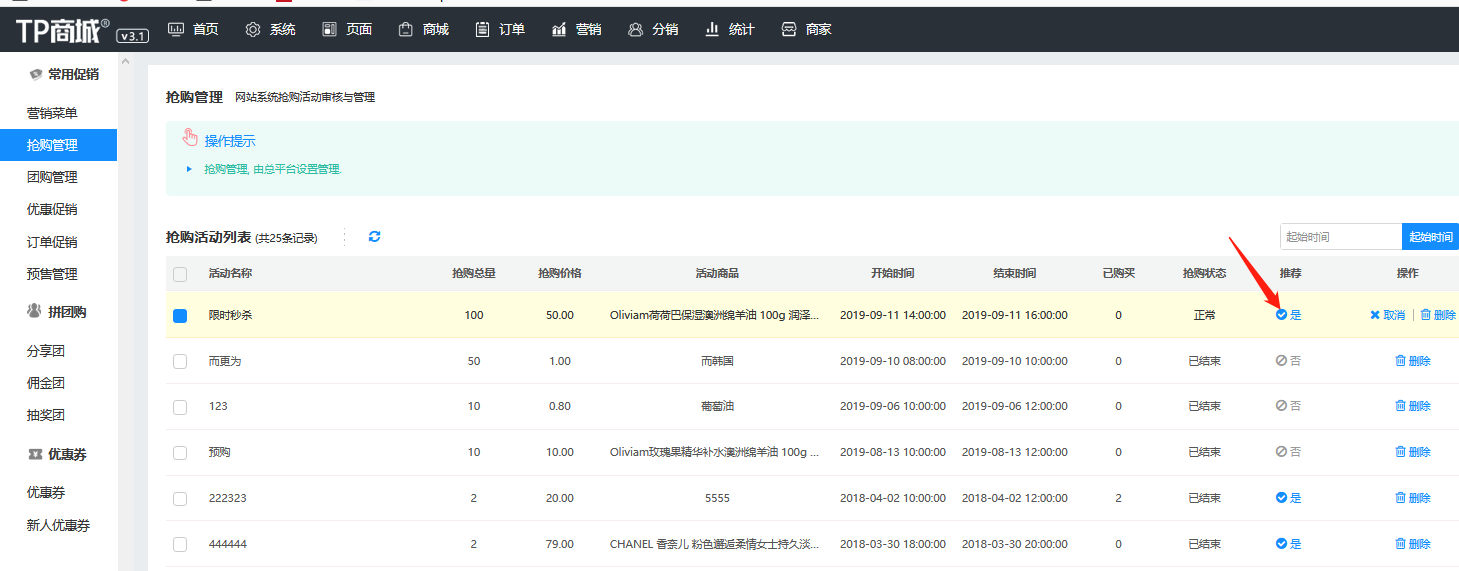This screenshot has width=1459, height=571.
Task: Click the blue 起始时间 button
Action: (1430, 237)
